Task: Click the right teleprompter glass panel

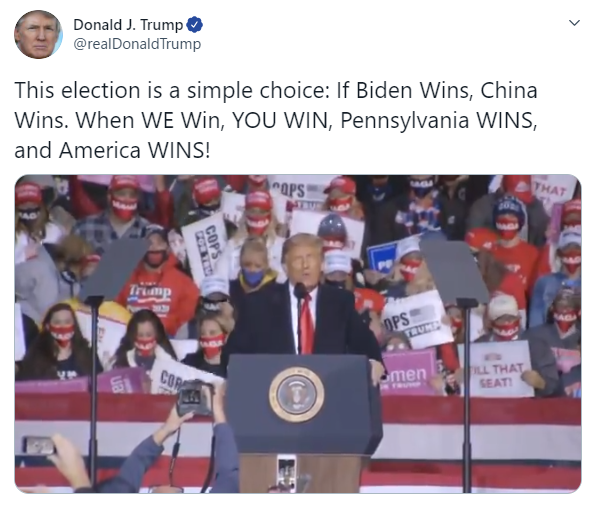Action: pos(455,270)
